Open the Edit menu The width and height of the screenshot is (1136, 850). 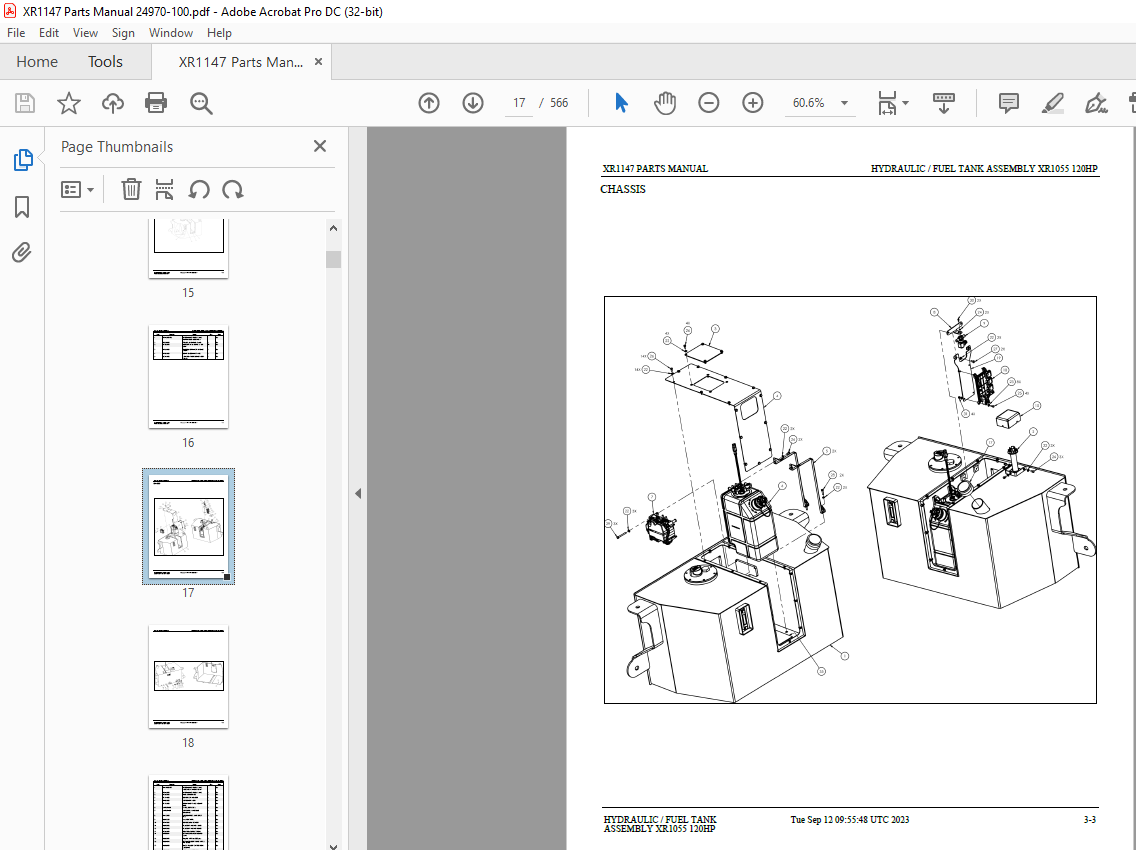tap(49, 33)
